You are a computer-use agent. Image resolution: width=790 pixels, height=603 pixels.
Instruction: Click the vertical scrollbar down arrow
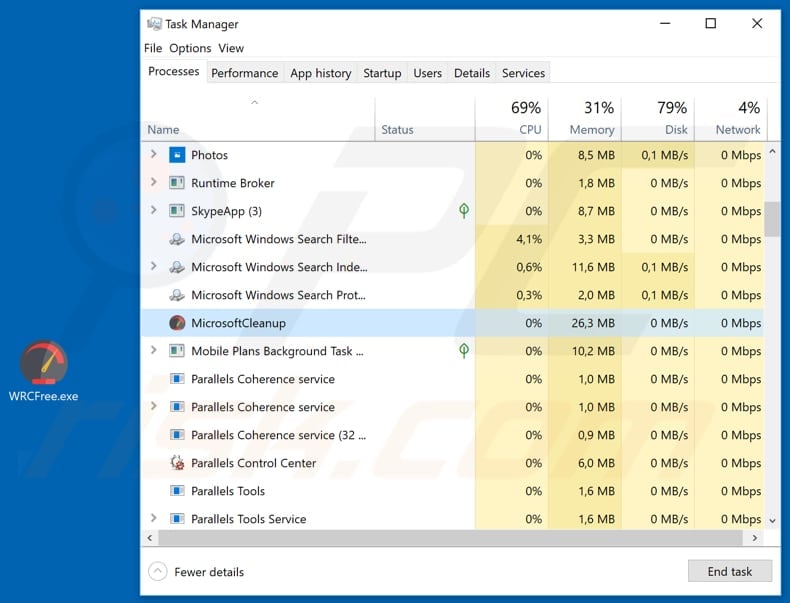click(772, 521)
